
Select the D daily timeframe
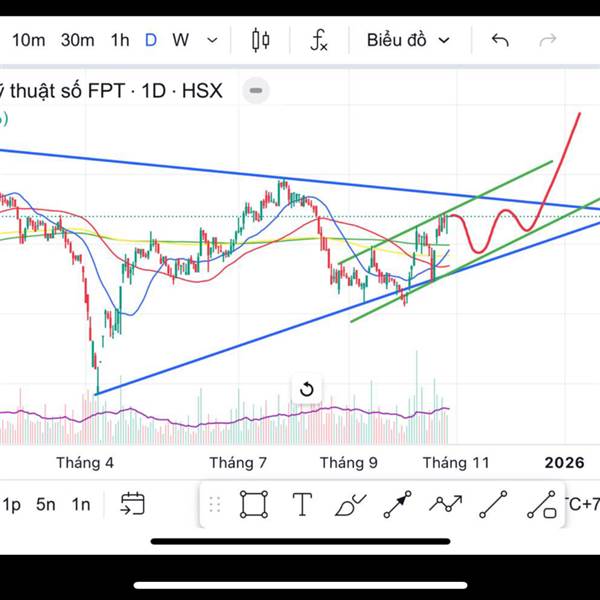click(151, 40)
